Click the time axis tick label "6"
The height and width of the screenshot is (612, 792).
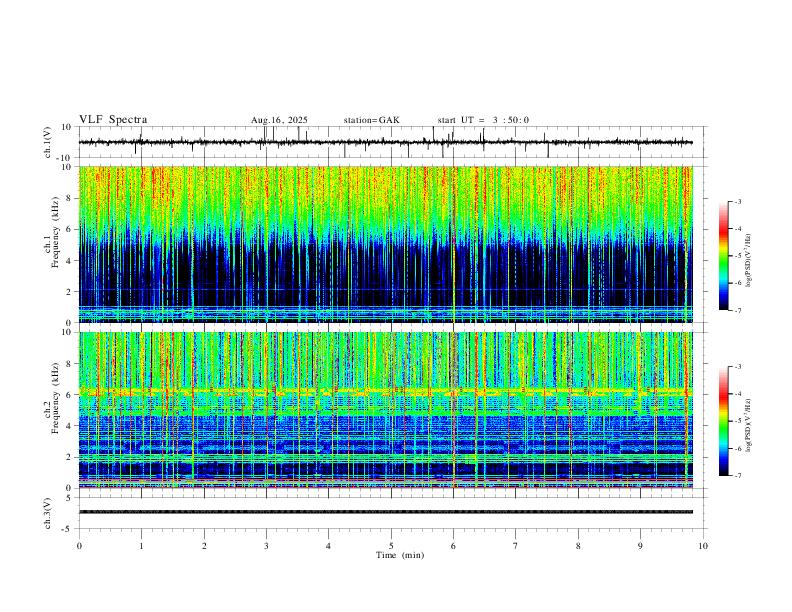coord(453,546)
